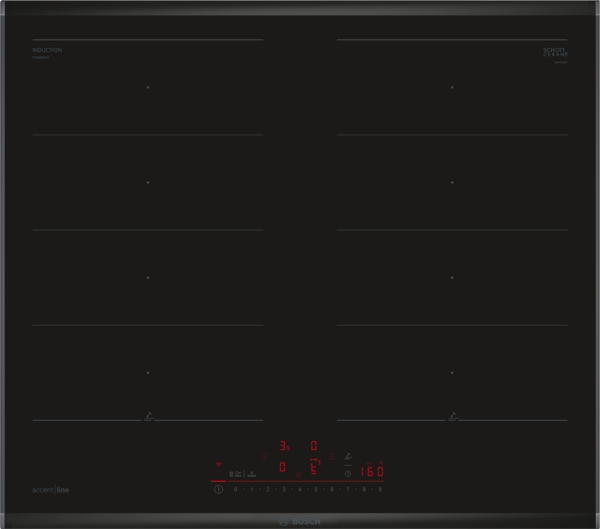Click the Induction label top left
The image size is (600, 529).
point(47,49)
